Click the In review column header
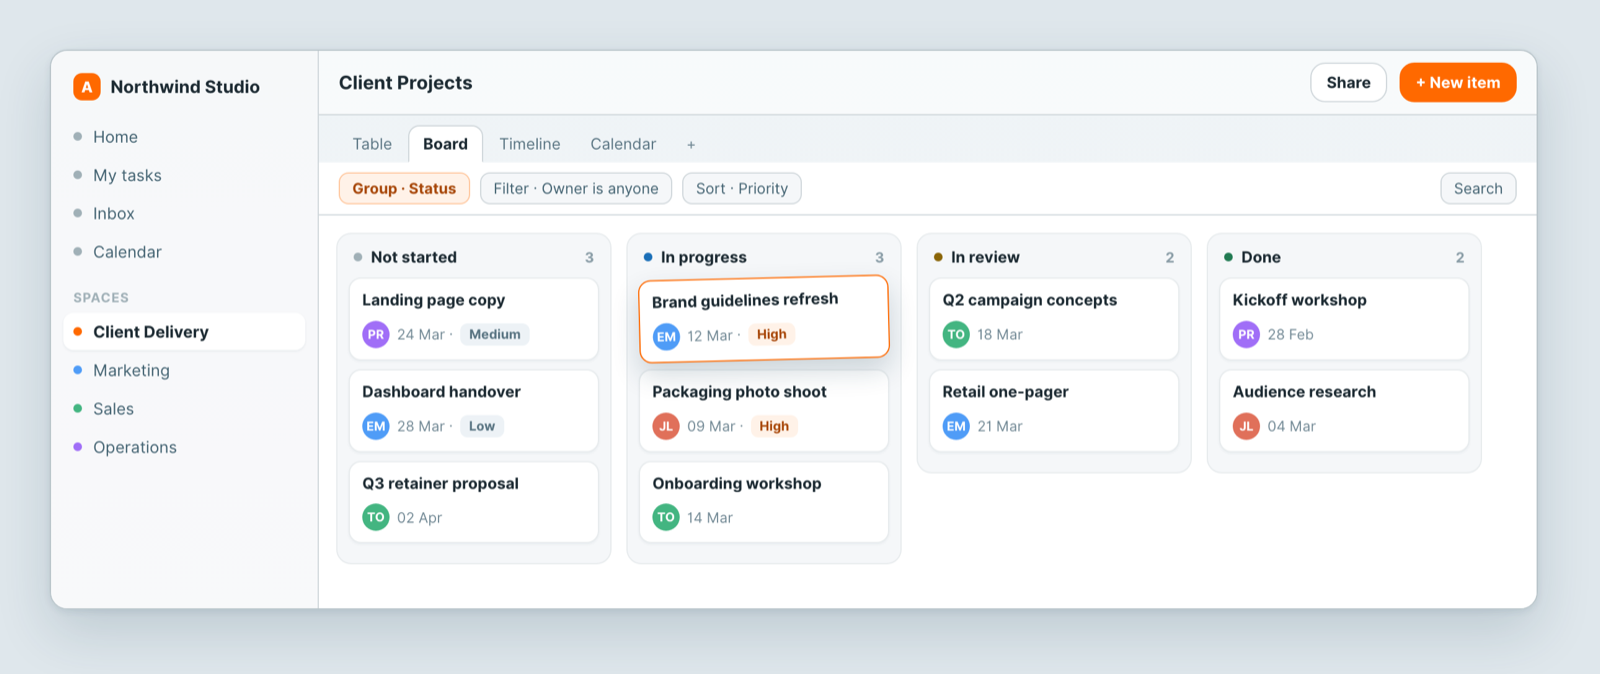Image resolution: width=1600 pixels, height=674 pixels. [x=1053, y=257]
